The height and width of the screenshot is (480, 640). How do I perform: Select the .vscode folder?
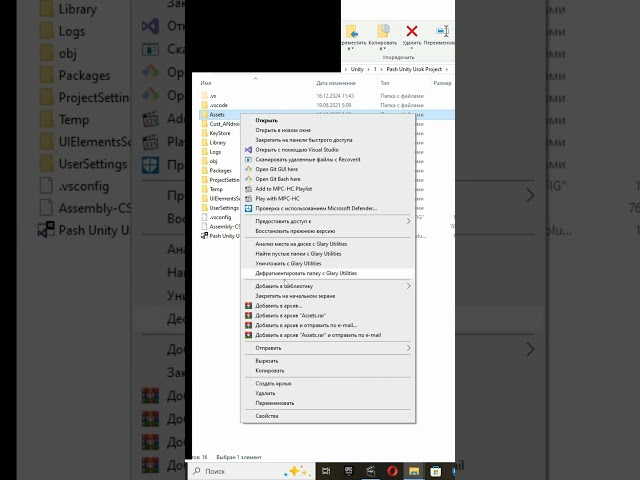click(x=214, y=105)
